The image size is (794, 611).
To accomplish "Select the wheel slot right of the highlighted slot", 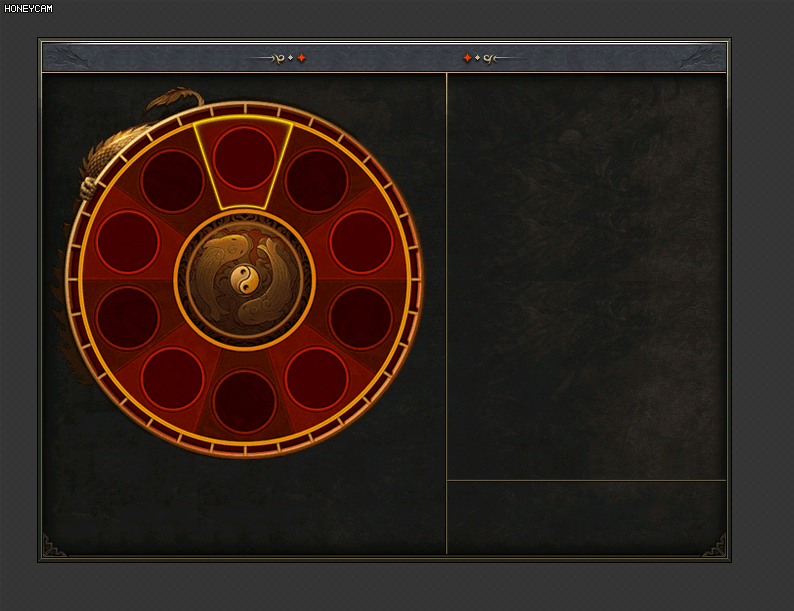I will [x=316, y=181].
